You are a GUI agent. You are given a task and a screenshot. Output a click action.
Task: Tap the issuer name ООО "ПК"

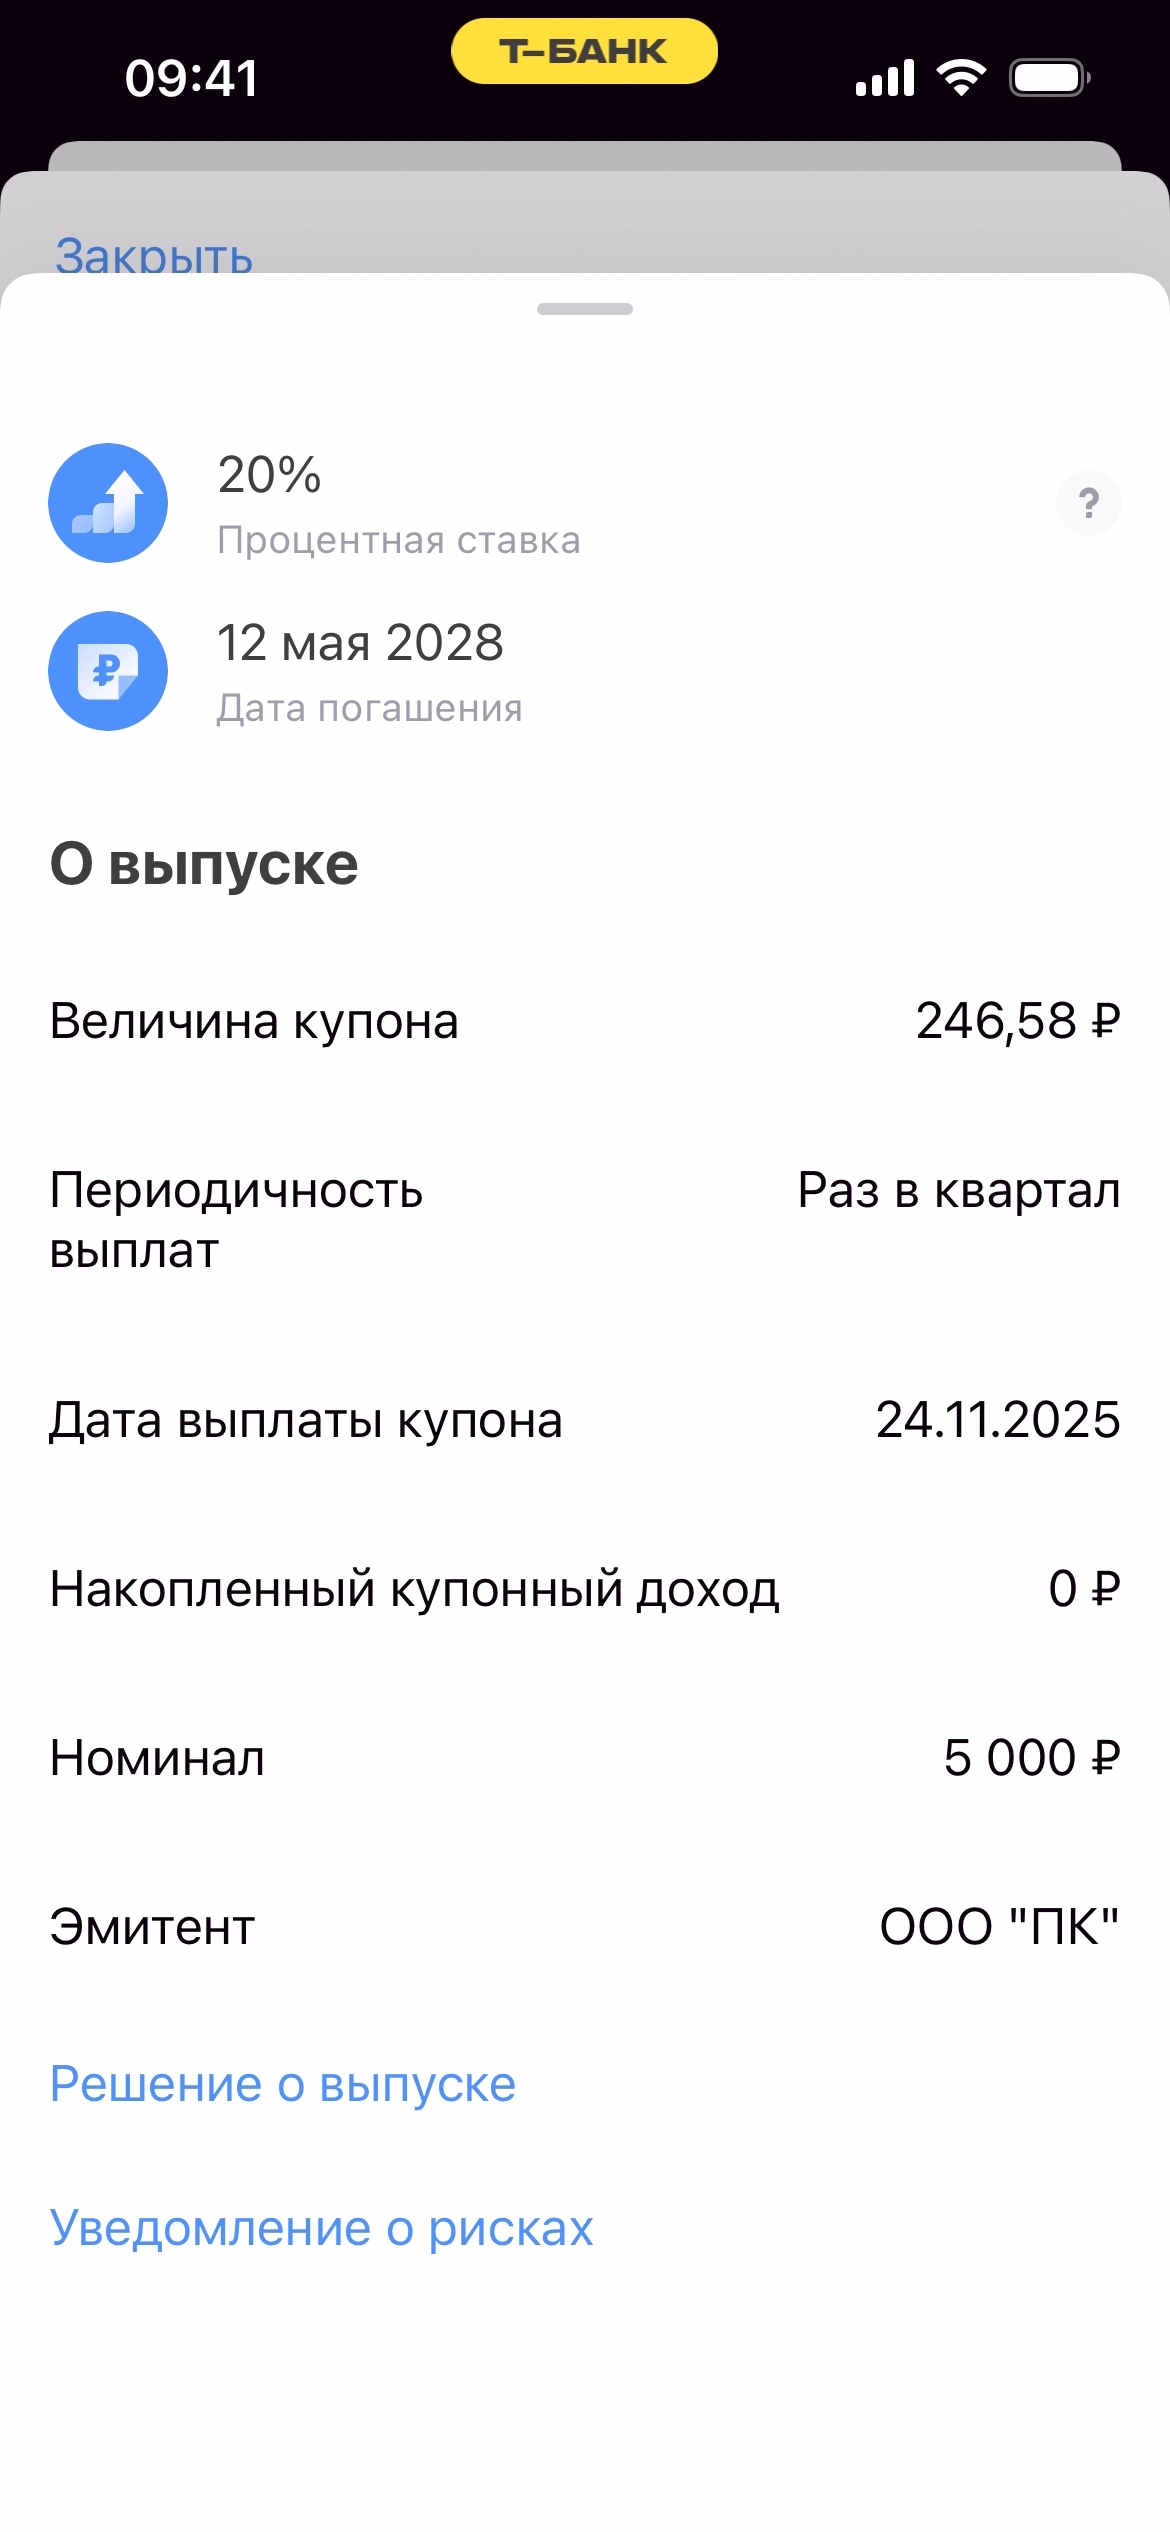tap(999, 1927)
